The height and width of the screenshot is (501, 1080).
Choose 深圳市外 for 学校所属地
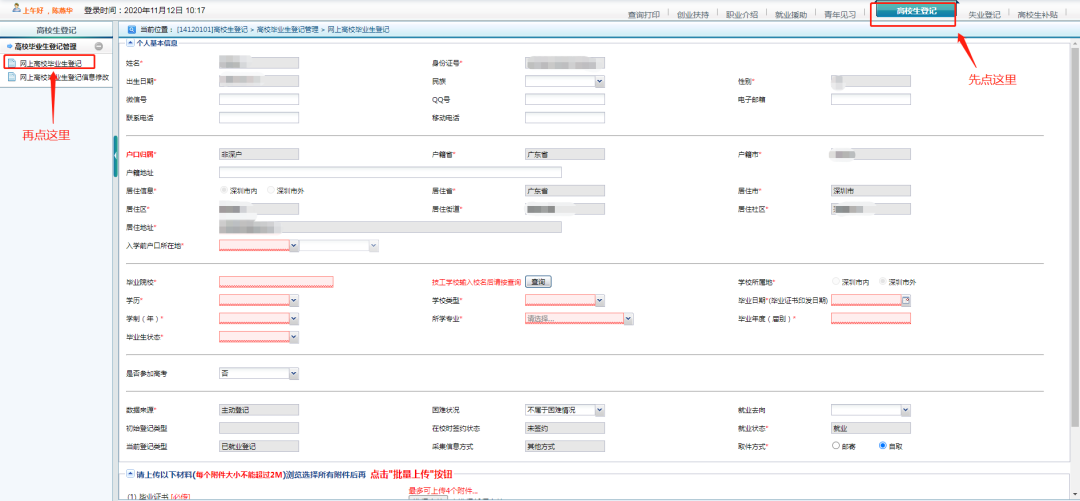[883, 283]
